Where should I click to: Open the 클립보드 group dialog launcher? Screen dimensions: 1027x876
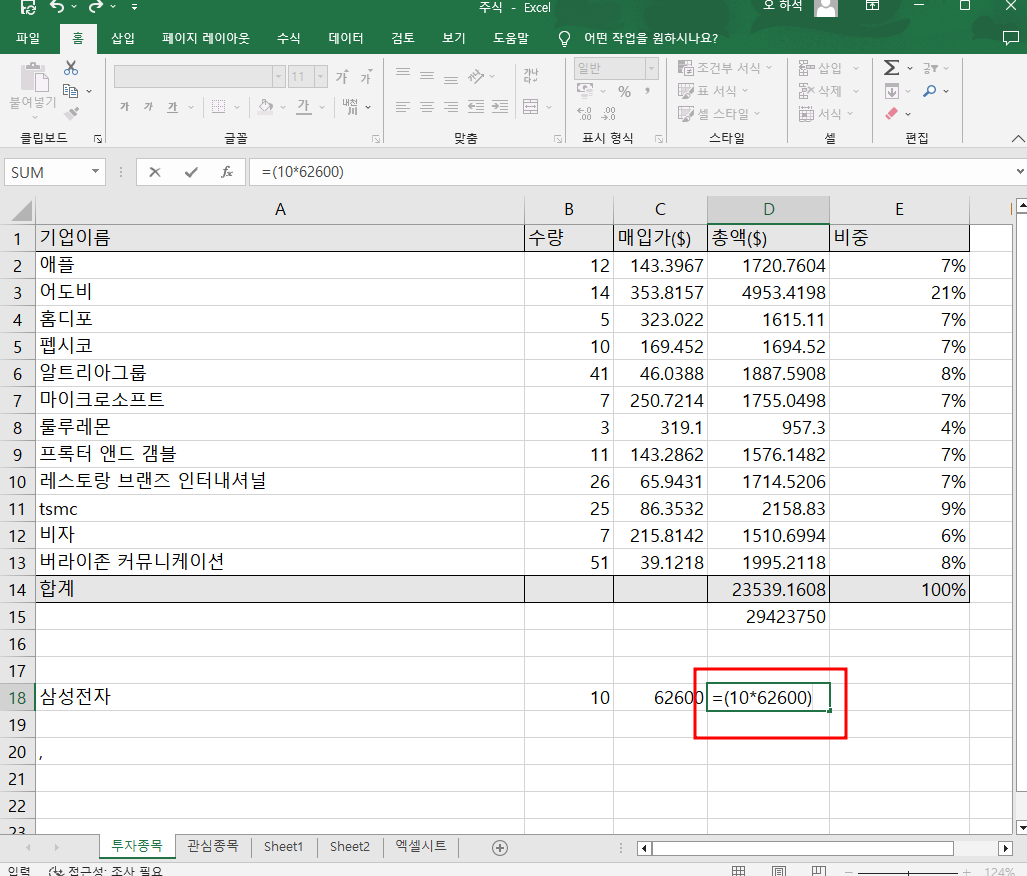coord(98,138)
